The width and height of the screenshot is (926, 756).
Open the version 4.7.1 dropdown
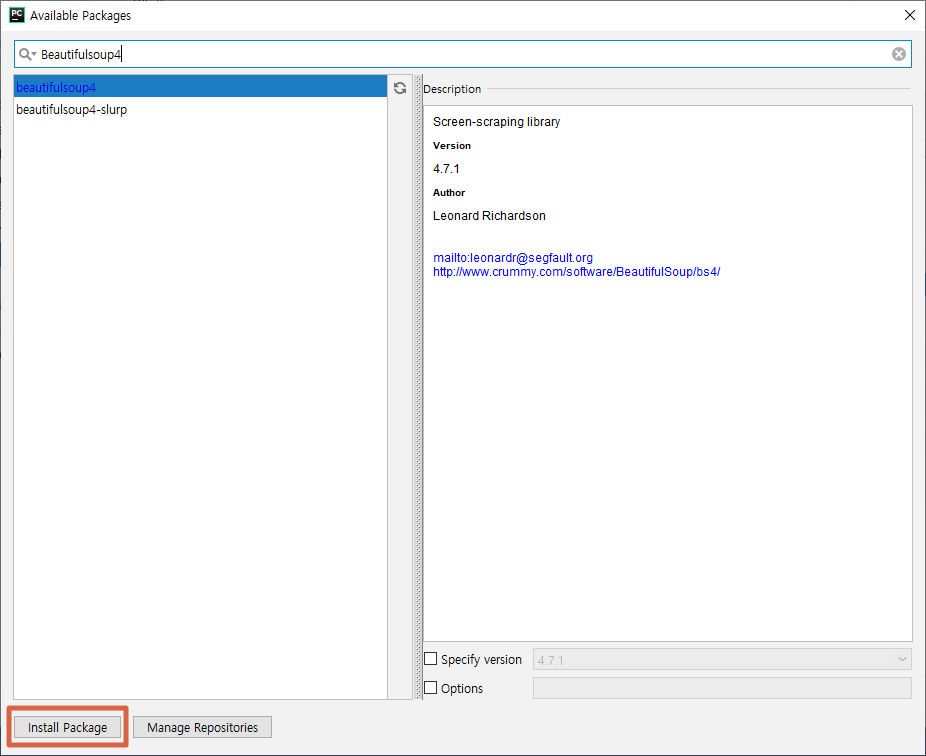(722, 659)
